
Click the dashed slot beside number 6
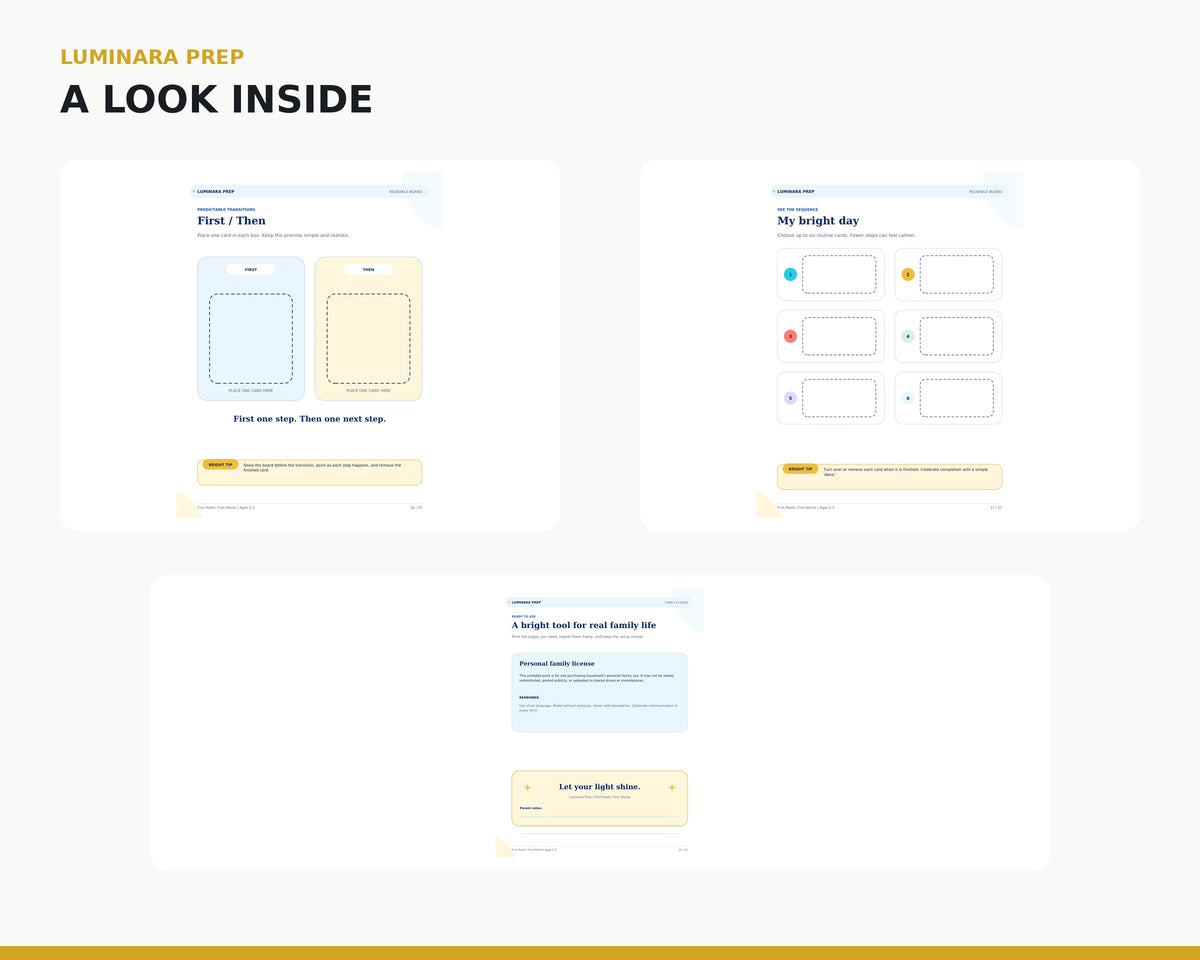click(957, 398)
